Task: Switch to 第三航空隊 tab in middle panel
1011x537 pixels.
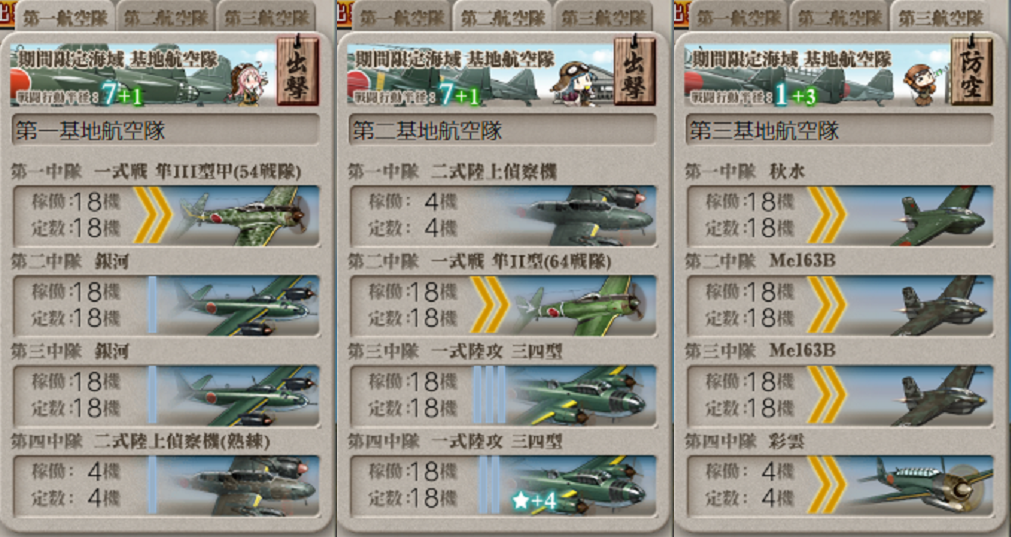Action: point(604,17)
